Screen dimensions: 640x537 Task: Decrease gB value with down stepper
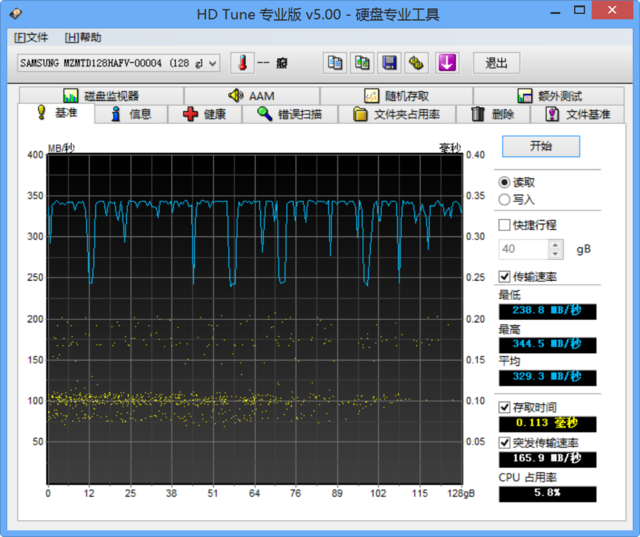pyautogui.click(x=555, y=254)
